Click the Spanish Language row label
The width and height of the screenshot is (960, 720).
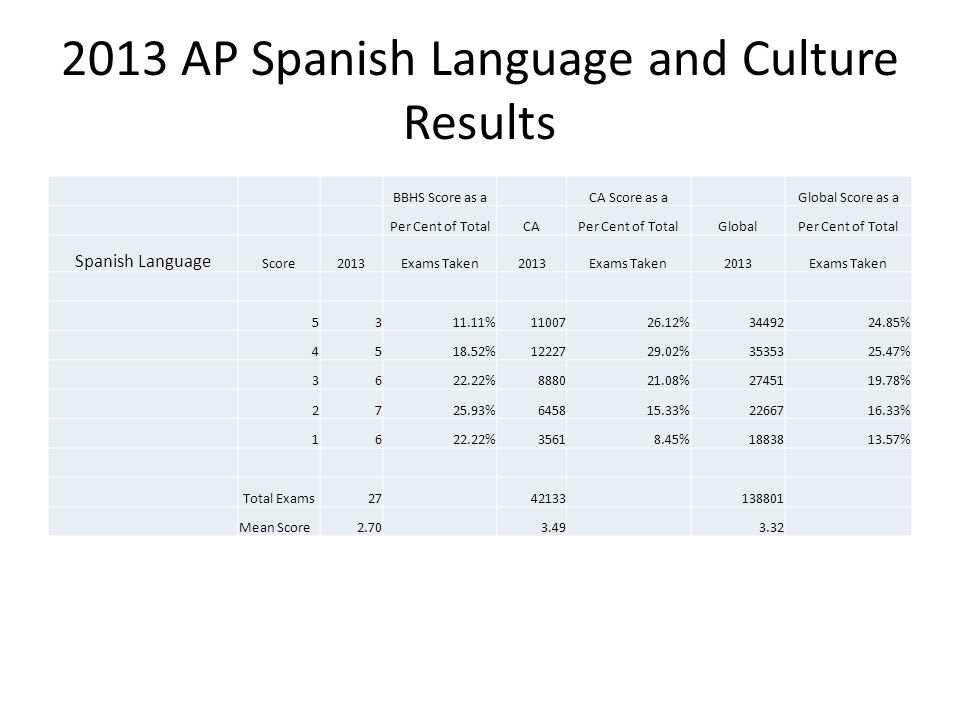[141, 261]
